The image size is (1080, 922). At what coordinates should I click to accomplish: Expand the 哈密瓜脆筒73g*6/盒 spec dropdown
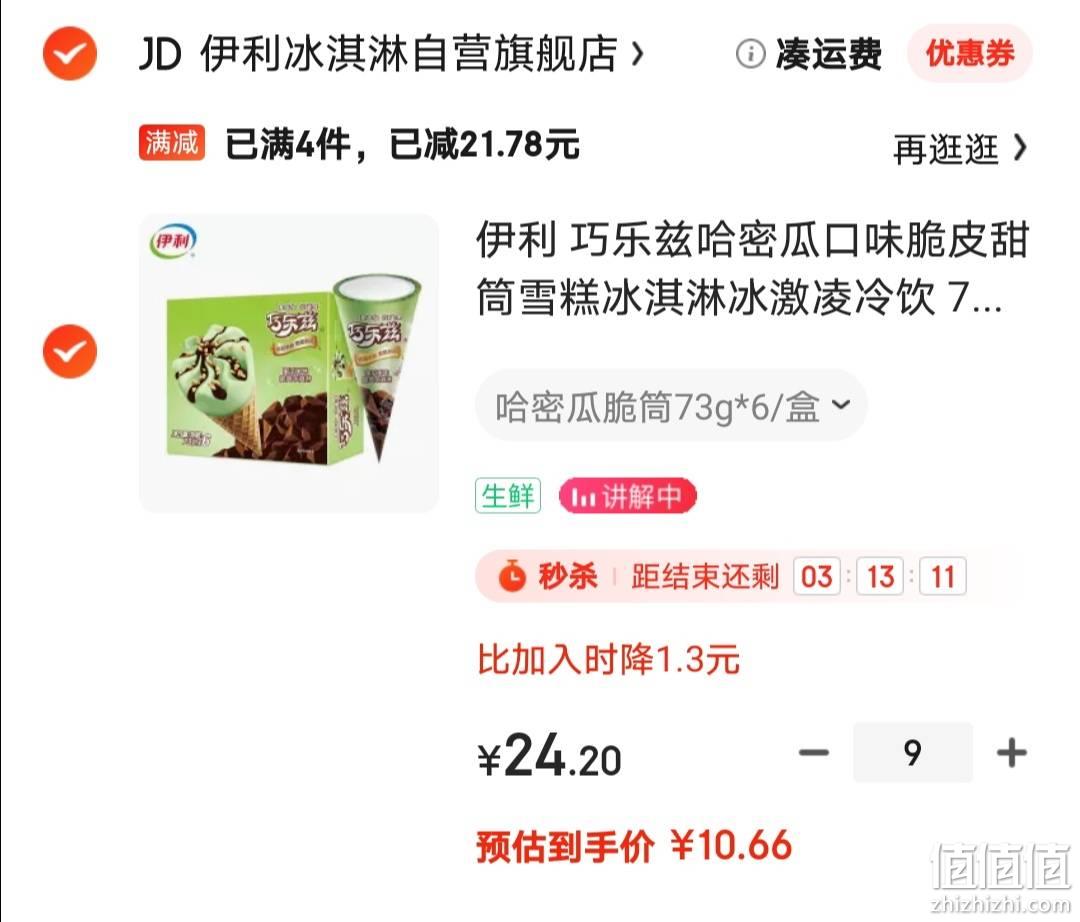pos(671,406)
